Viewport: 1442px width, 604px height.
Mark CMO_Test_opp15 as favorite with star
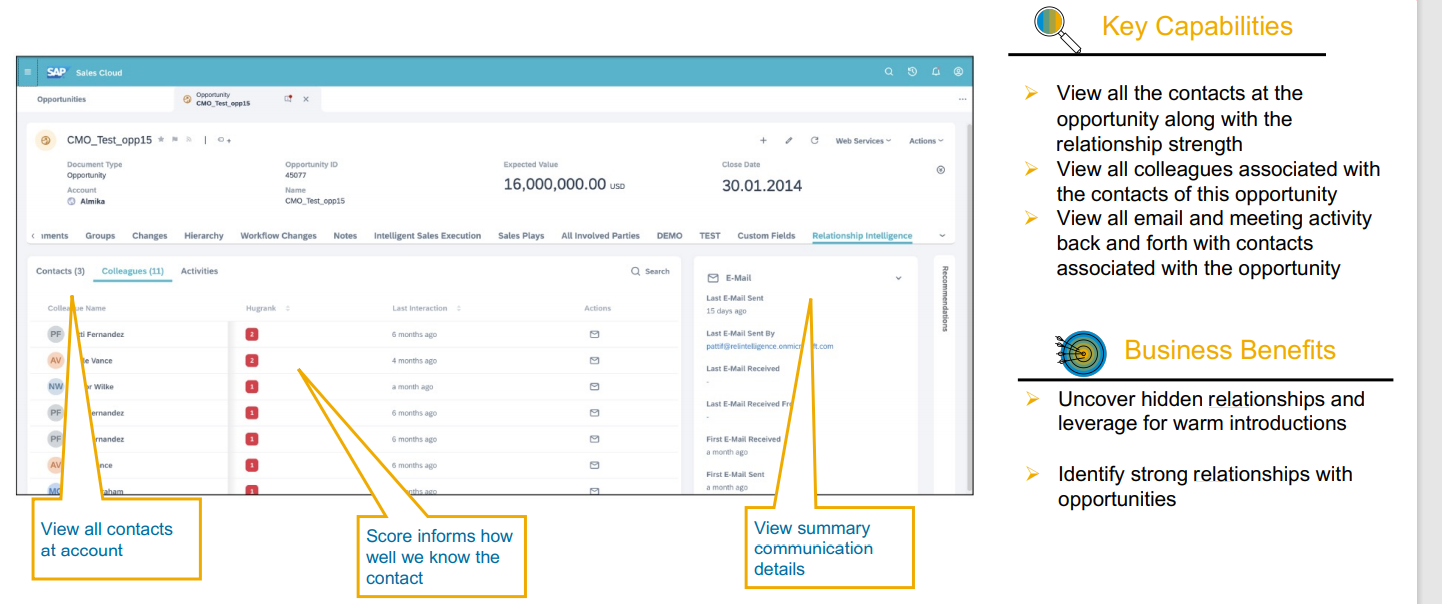161,140
